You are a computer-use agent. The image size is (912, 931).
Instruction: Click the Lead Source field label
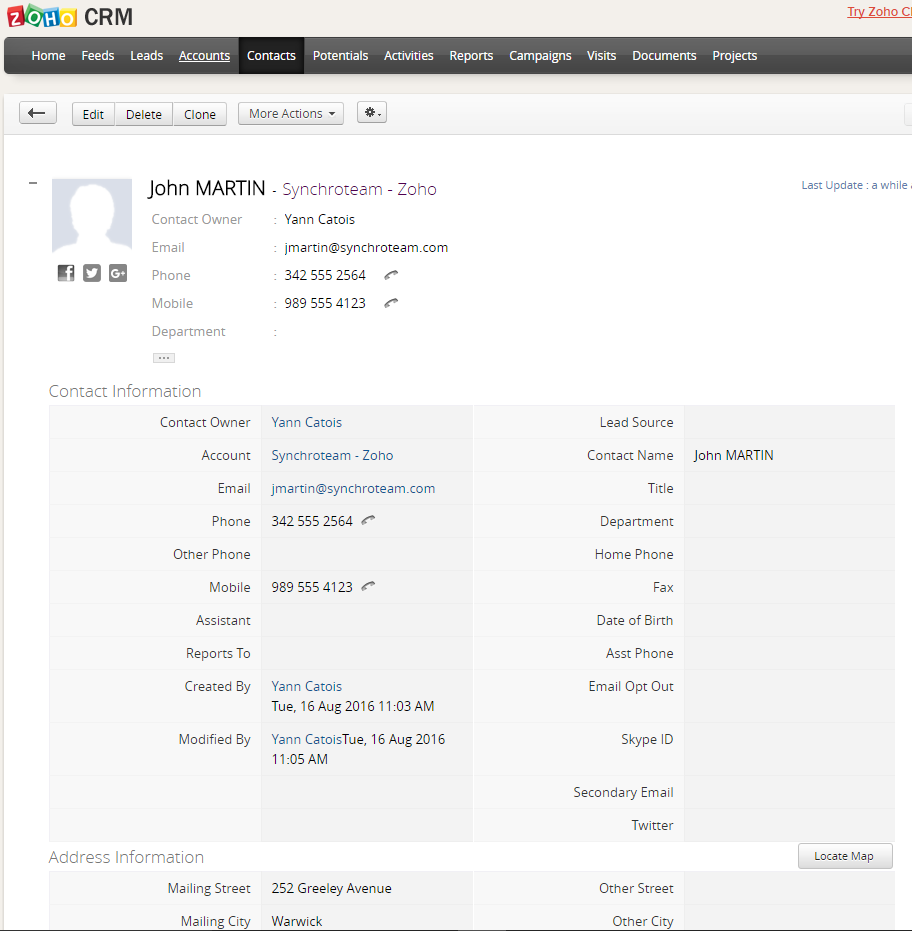pyautogui.click(x=636, y=422)
